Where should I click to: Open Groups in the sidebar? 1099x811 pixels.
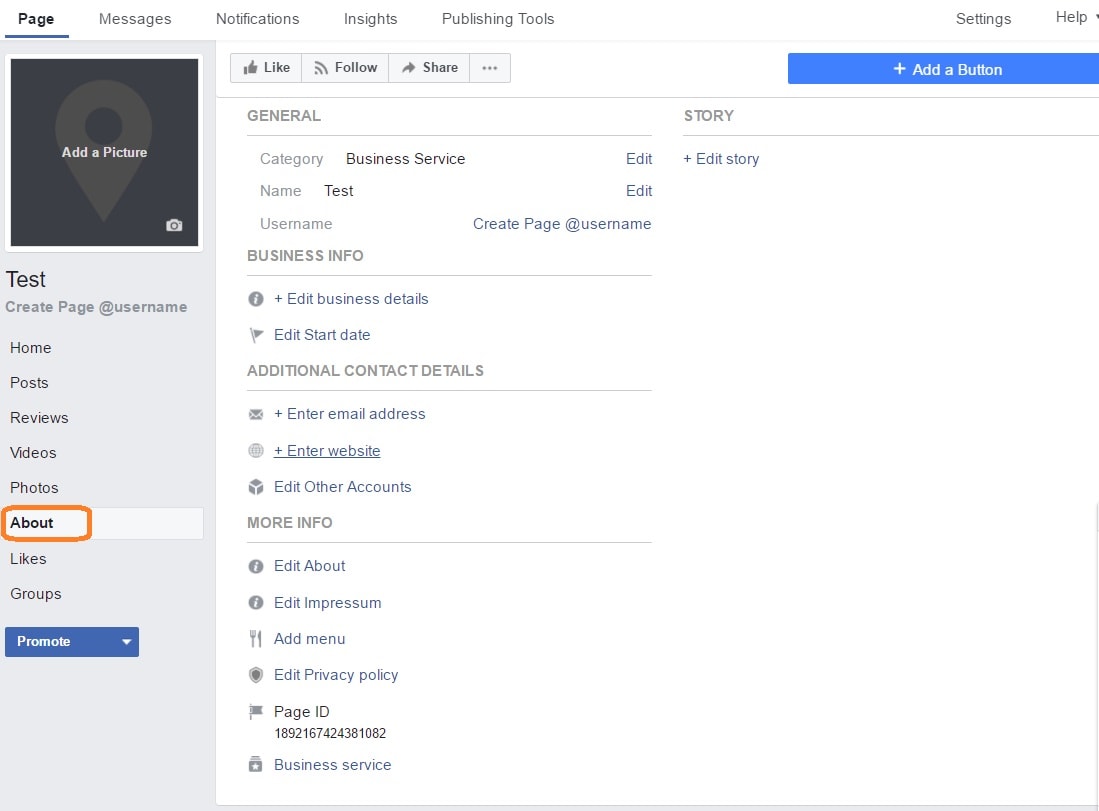36,594
